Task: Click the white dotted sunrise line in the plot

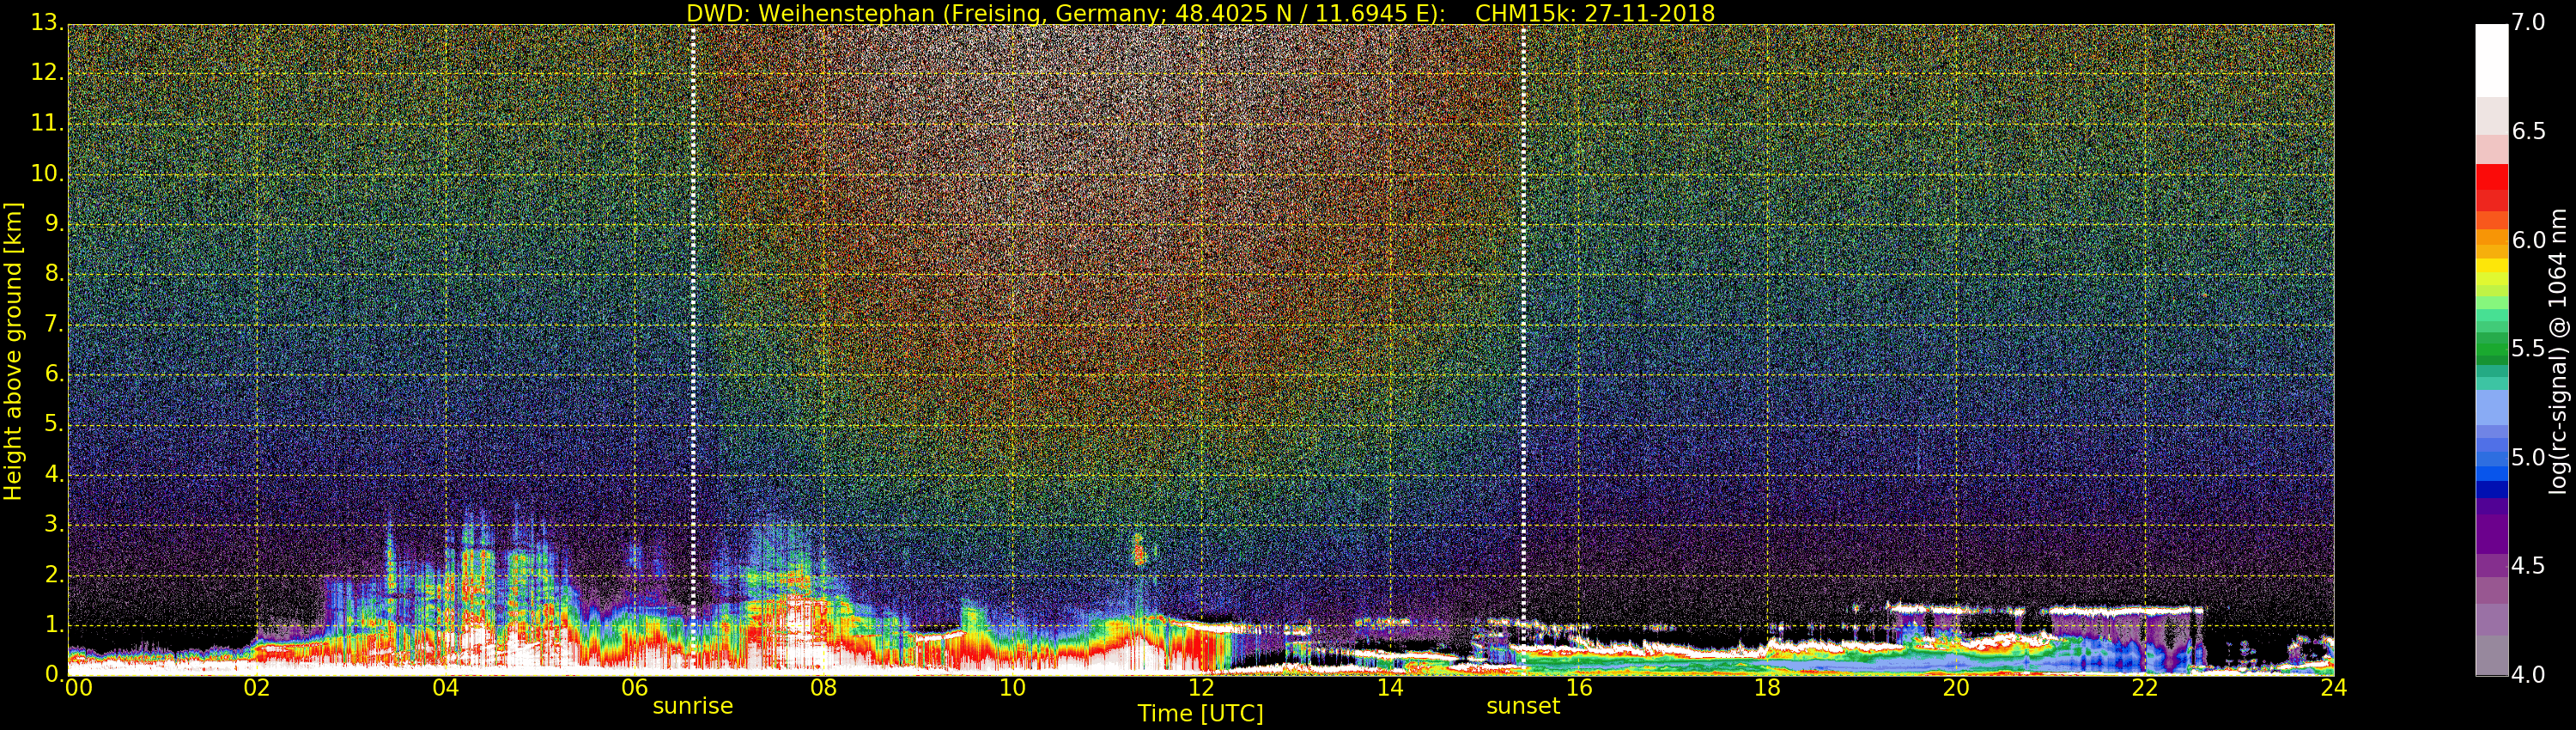Action: point(693,300)
